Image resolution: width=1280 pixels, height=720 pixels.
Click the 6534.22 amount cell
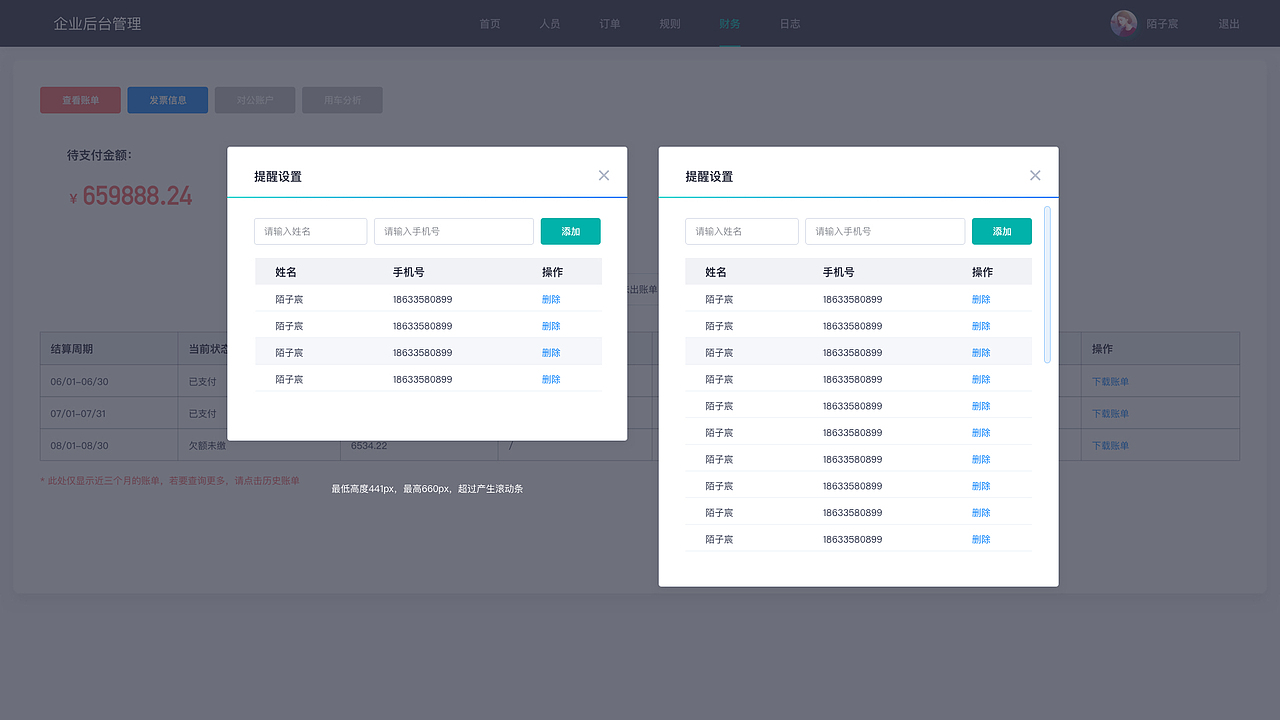pyautogui.click(x=369, y=445)
